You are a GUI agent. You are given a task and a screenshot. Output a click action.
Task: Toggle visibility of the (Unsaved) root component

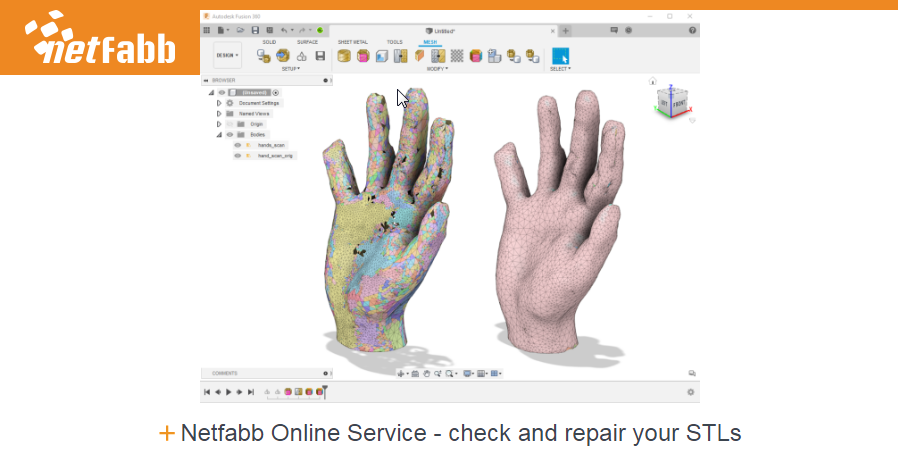pyautogui.click(x=222, y=92)
